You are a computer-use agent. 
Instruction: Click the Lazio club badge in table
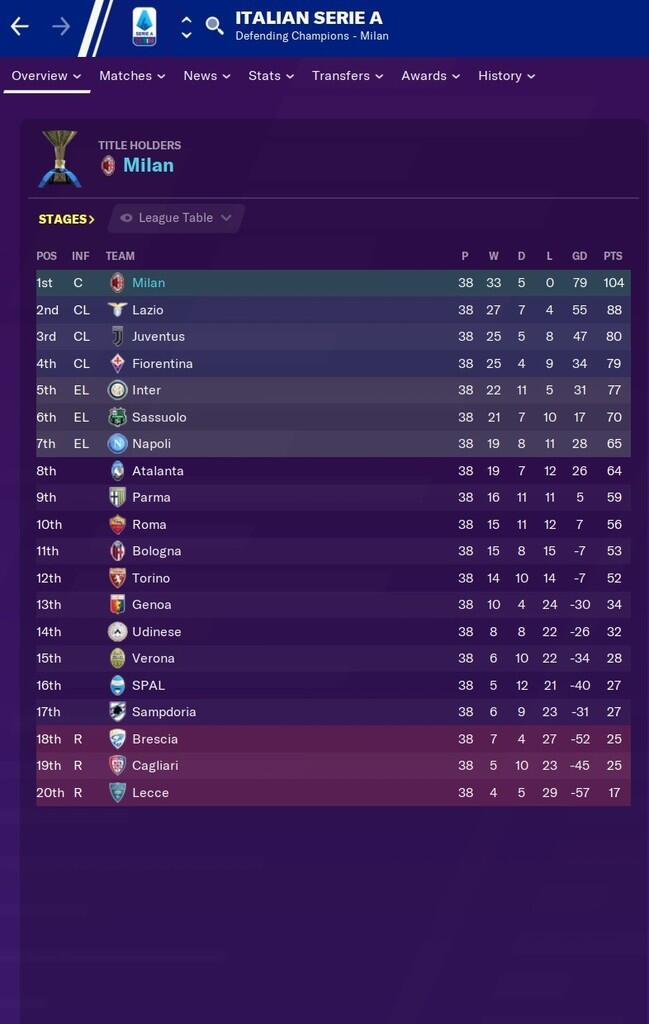click(x=117, y=310)
